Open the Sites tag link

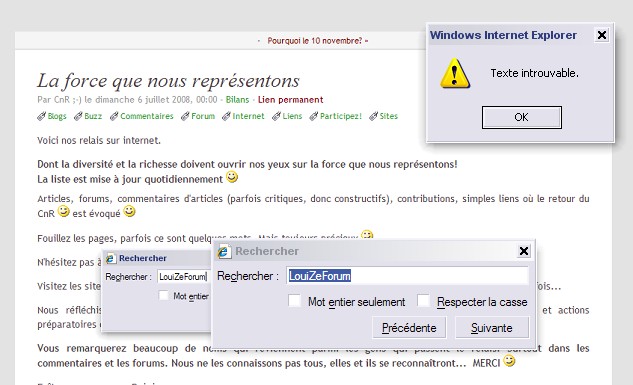389,116
